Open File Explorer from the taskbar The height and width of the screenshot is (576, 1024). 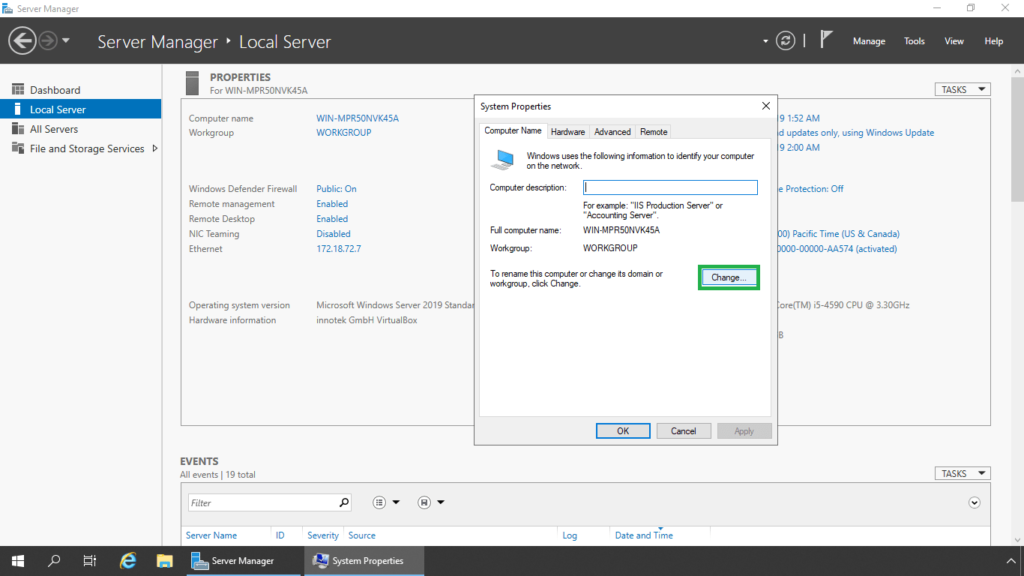click(164, 561)
